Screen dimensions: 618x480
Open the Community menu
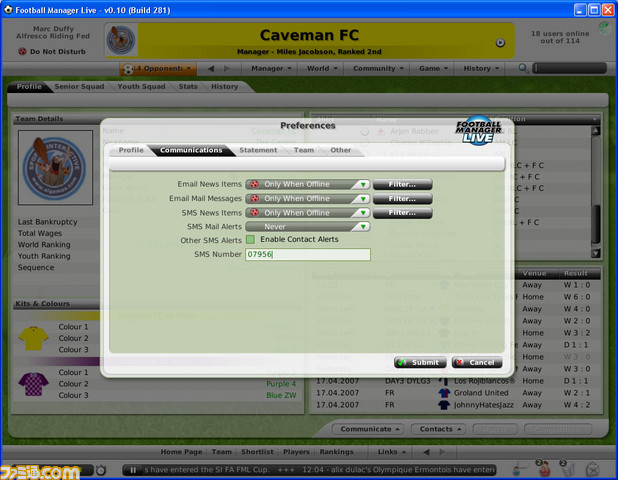point(378,69)
